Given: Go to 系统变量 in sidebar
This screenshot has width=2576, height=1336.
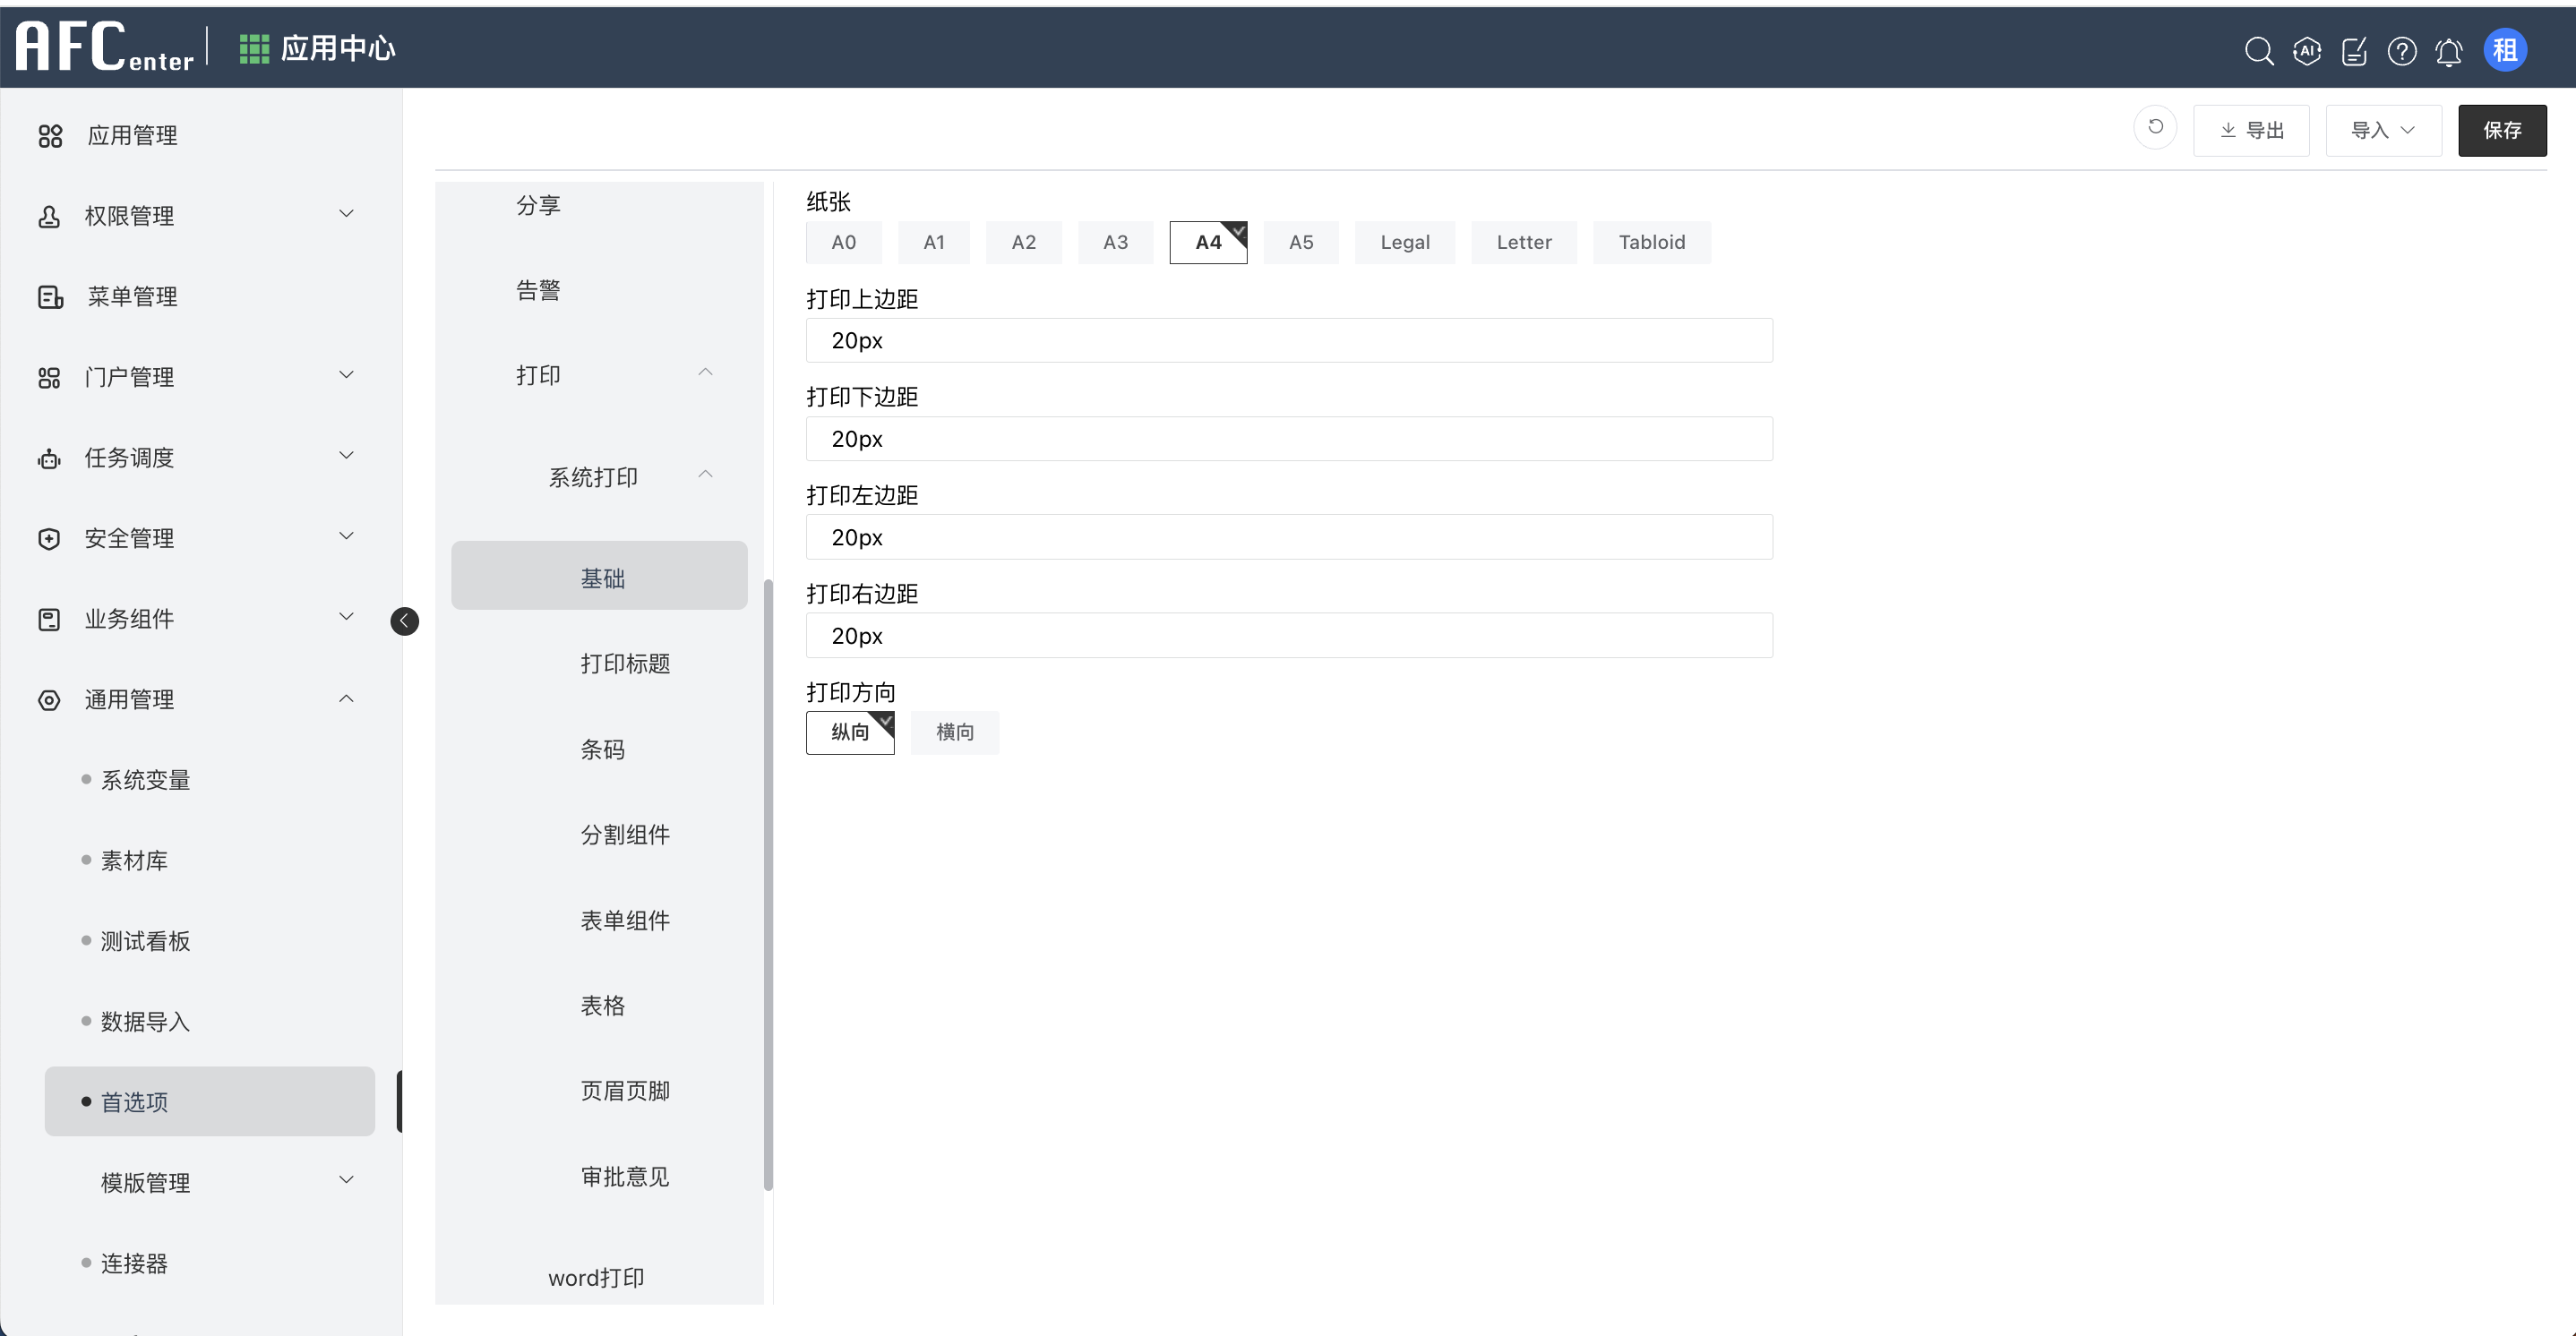Looking at the screenshot, I should 146,779.
